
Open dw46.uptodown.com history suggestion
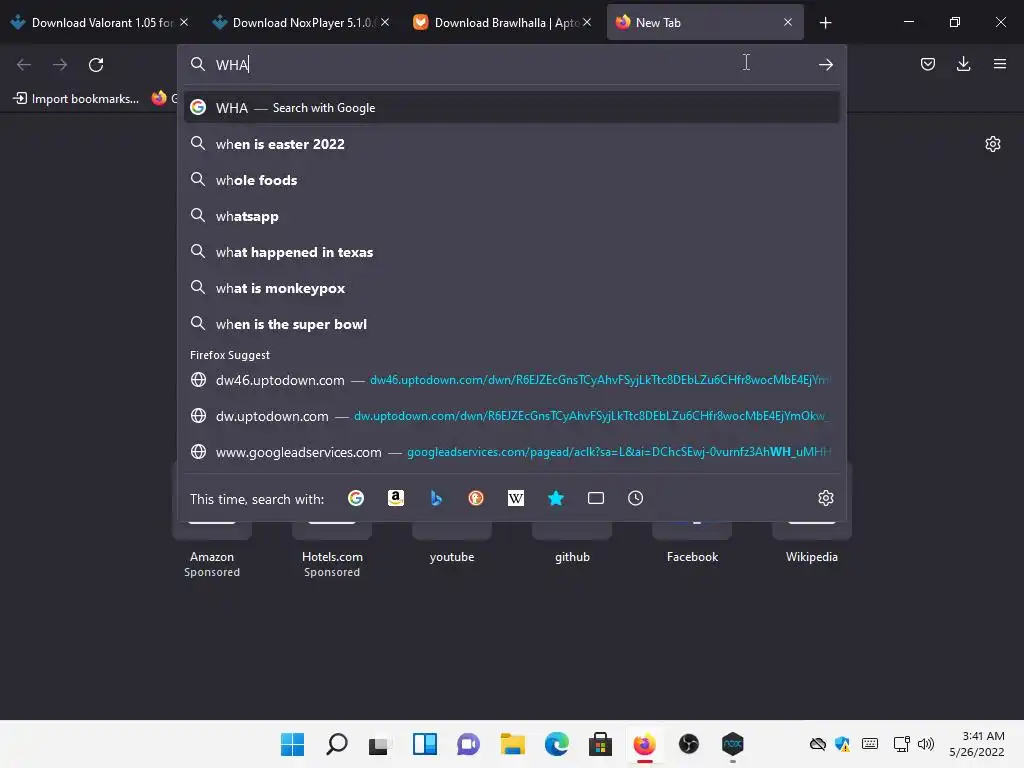coord(512,380)
